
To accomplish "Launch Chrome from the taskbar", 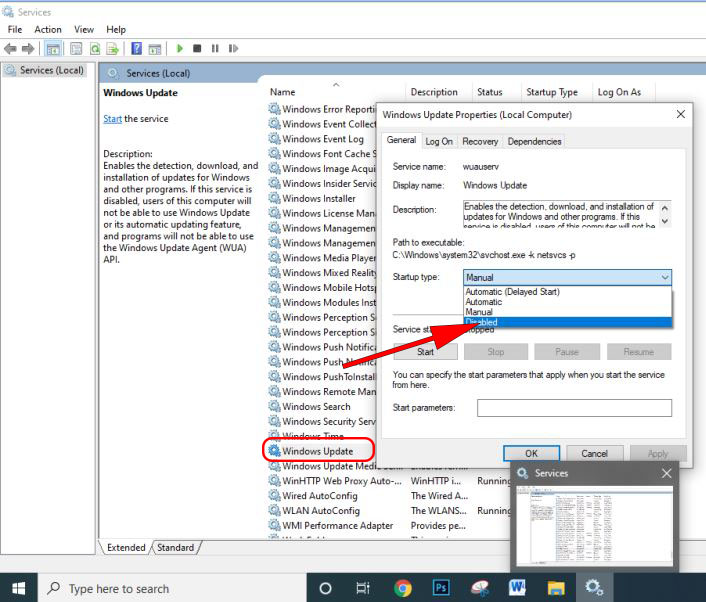I will click(403, 588).
